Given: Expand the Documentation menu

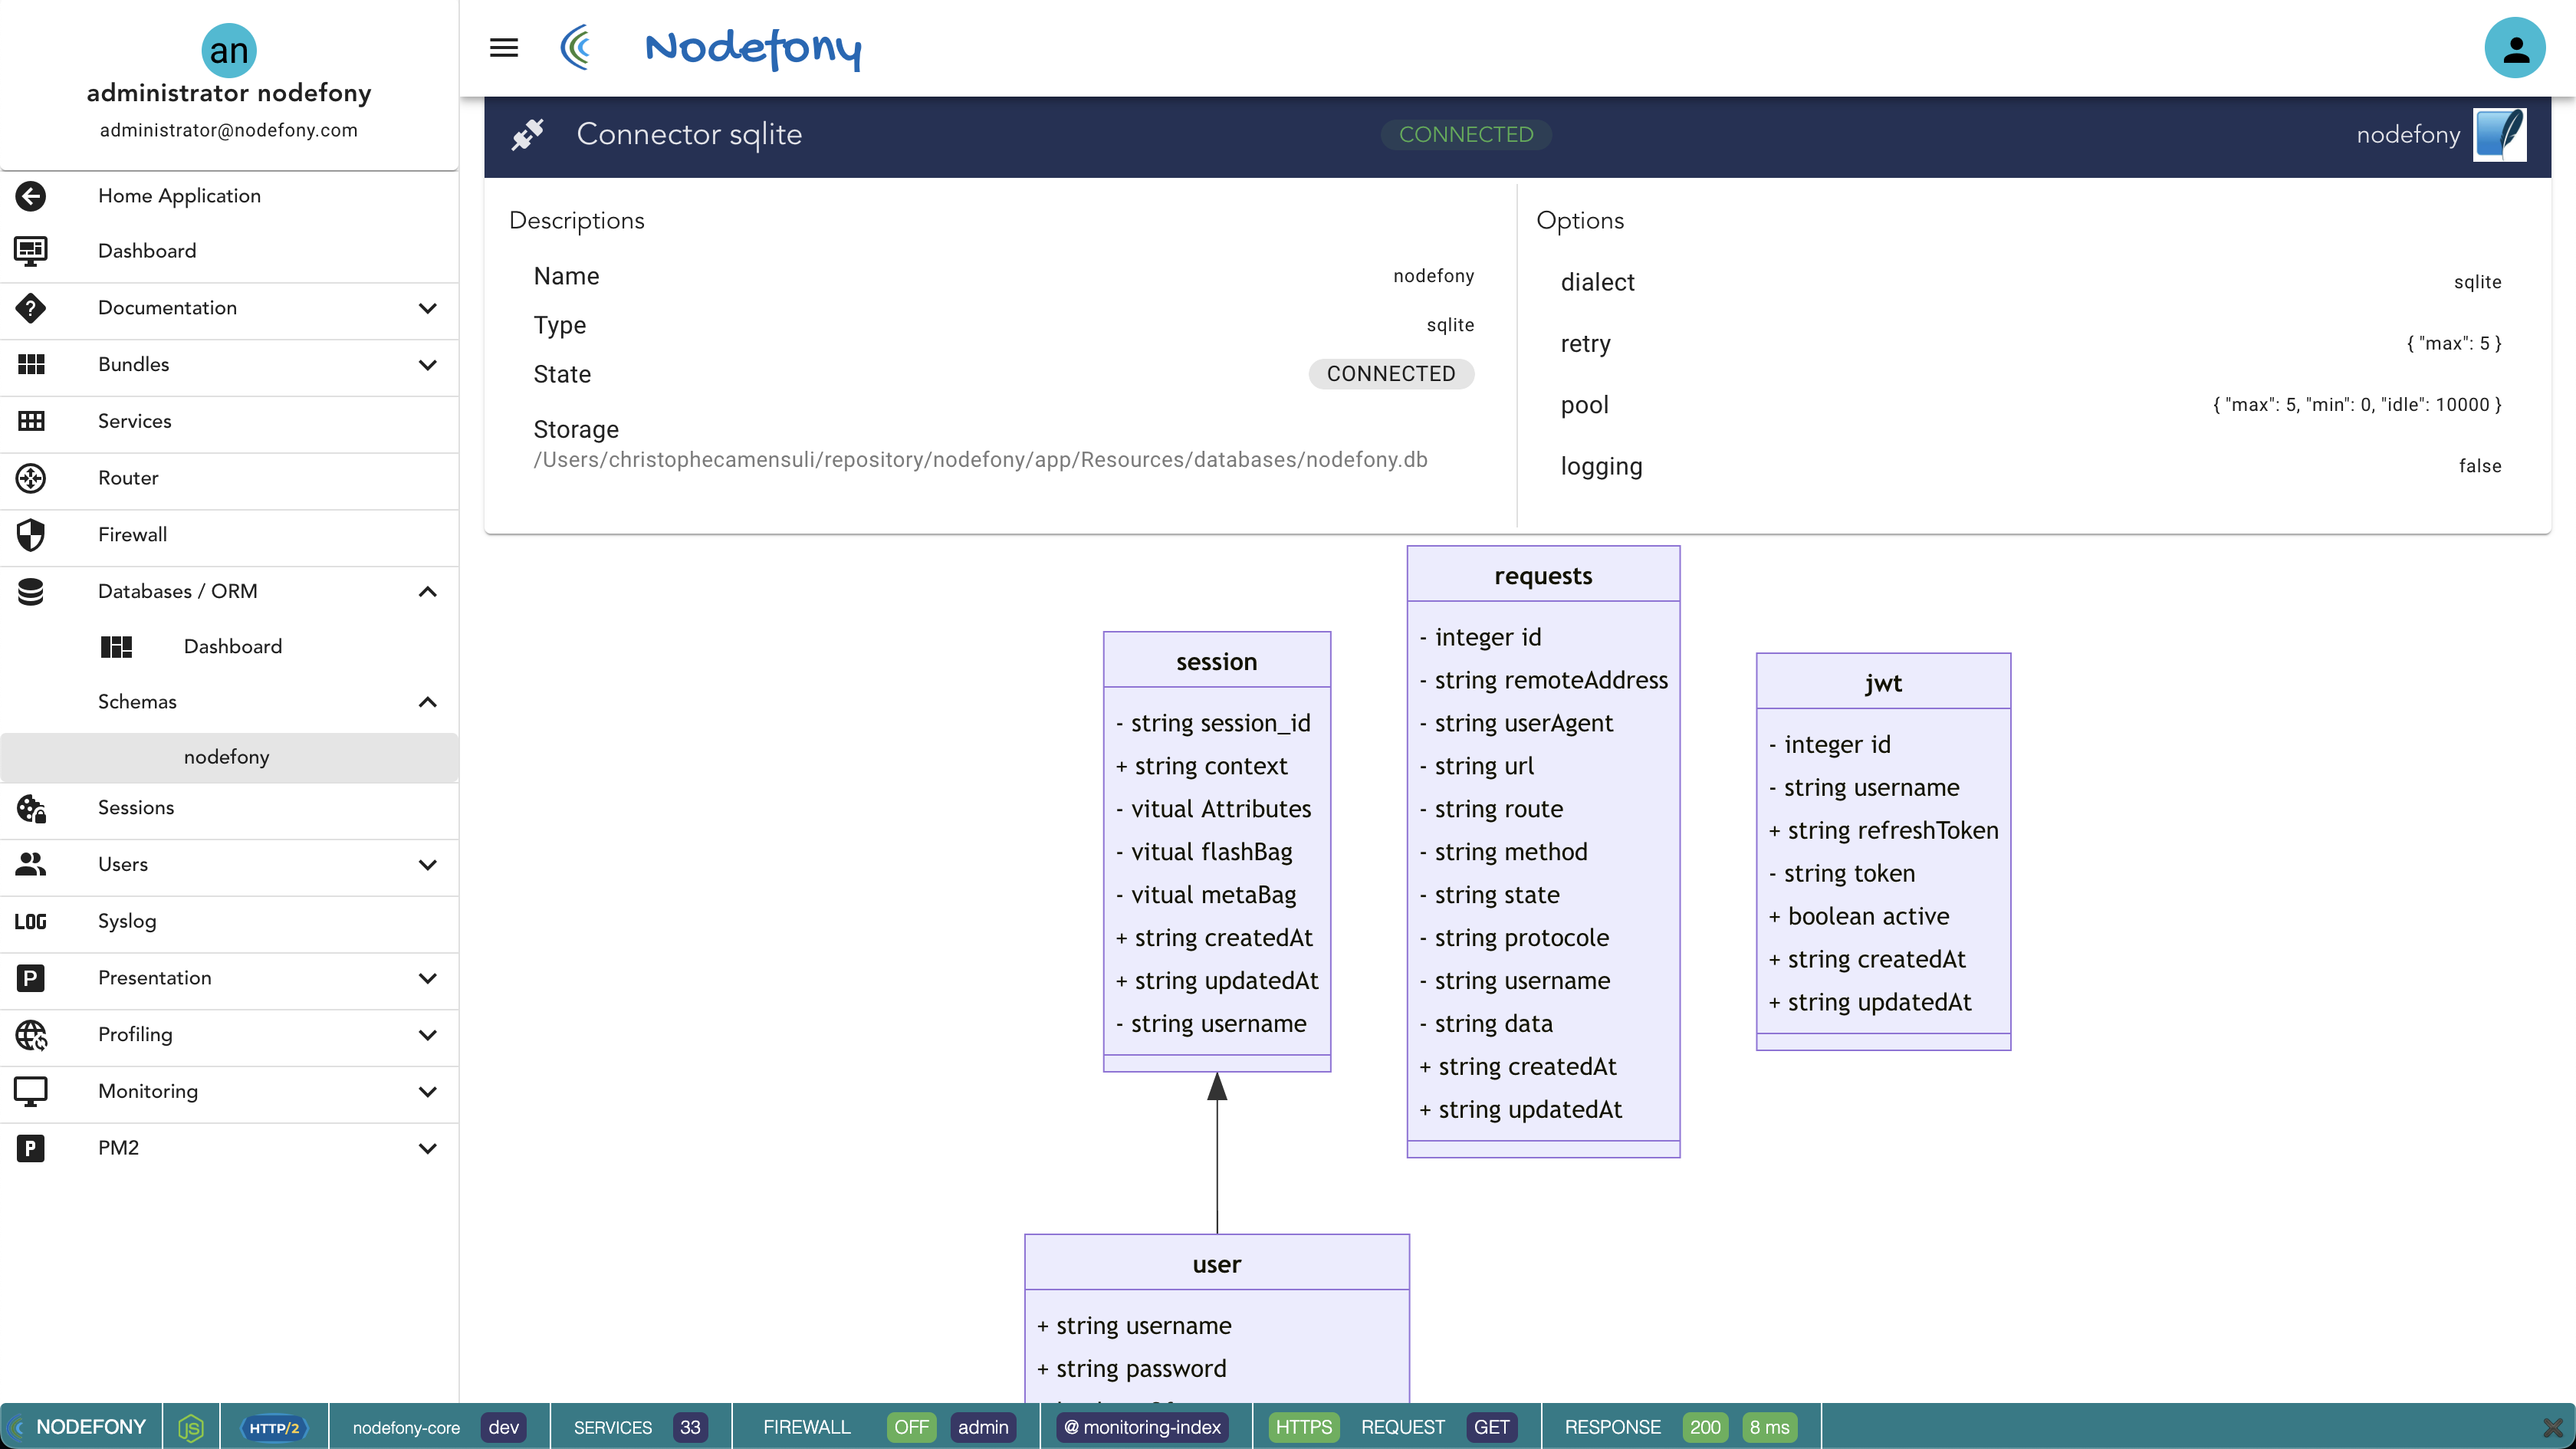Looking at the screenshot, I should coord(428,308).
